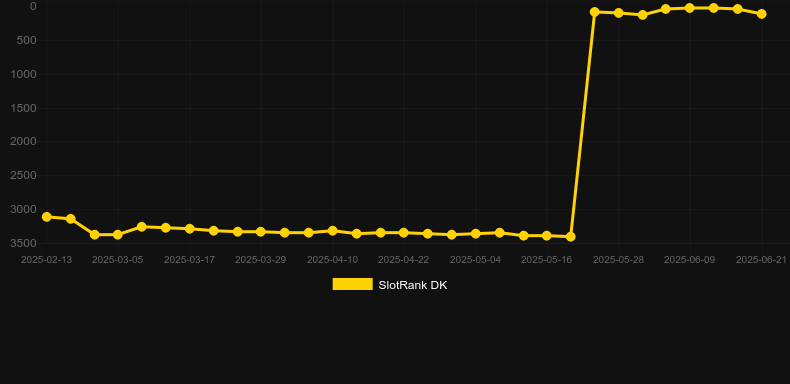Image resolution: width=790 pixels, height=384 pixels.
Task: Select the data point above 2025-05-16
Action: tap(547, 235)
